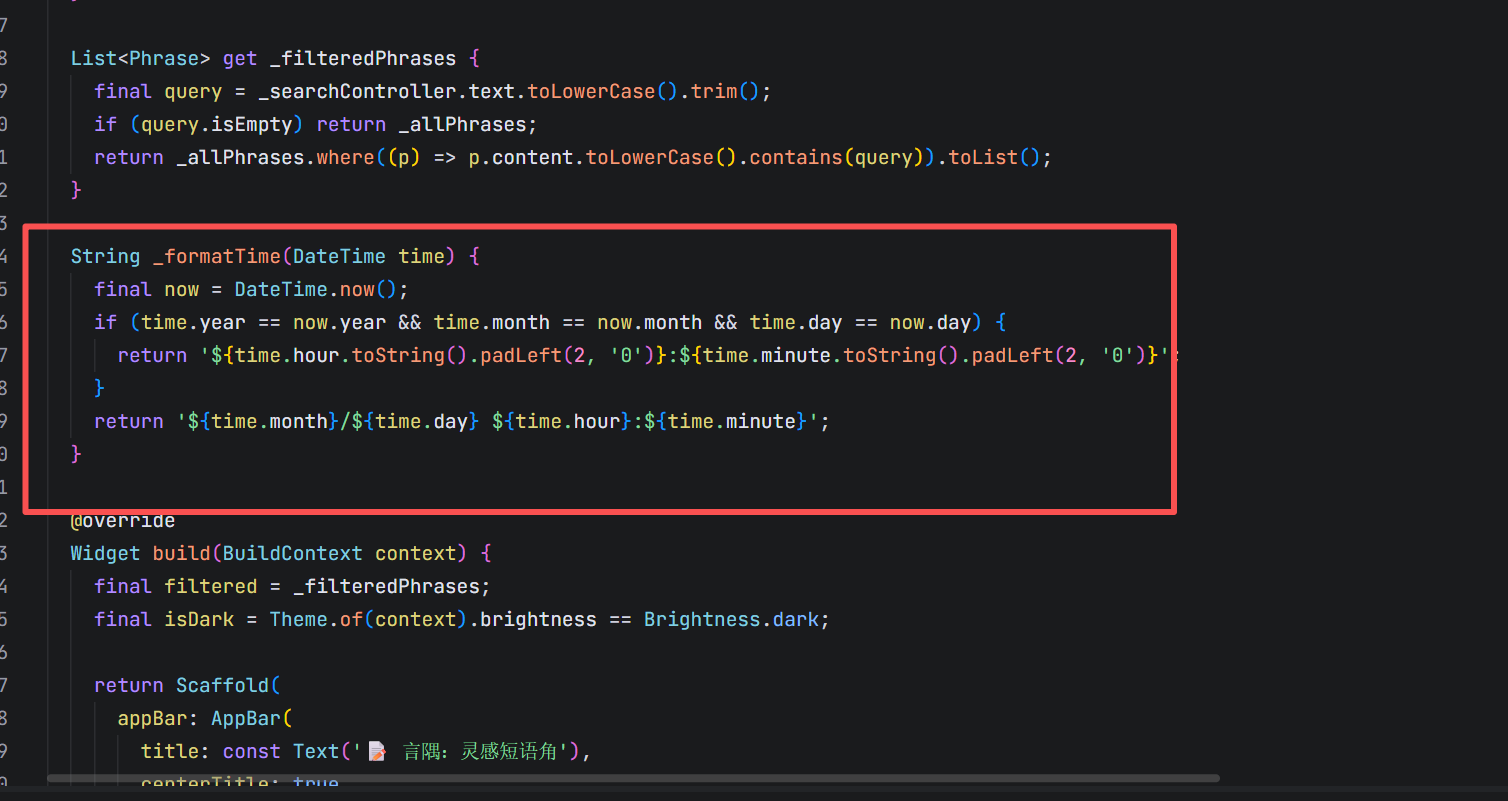
Task: Click p.content in the where lambda
Action: (520, 157)
